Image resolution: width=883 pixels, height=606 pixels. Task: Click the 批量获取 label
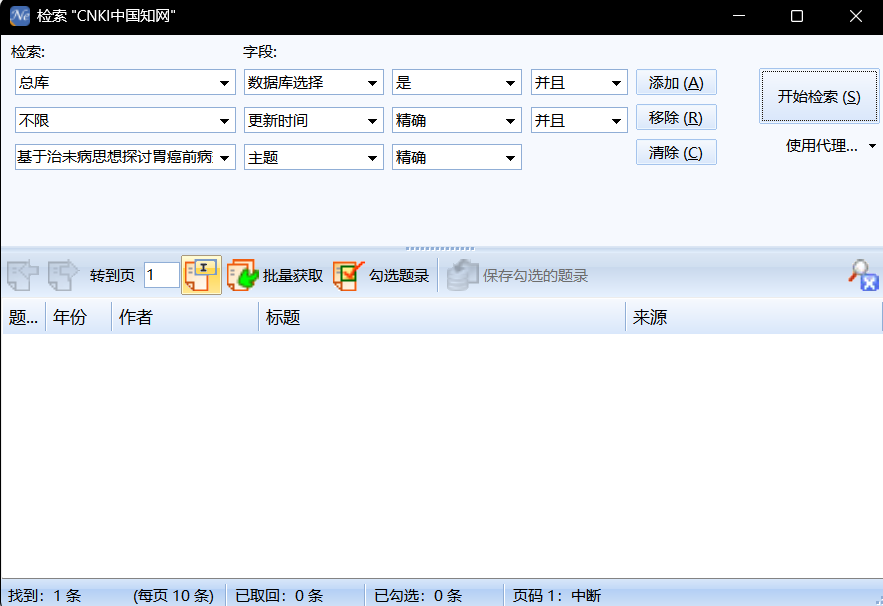point(293,275)
